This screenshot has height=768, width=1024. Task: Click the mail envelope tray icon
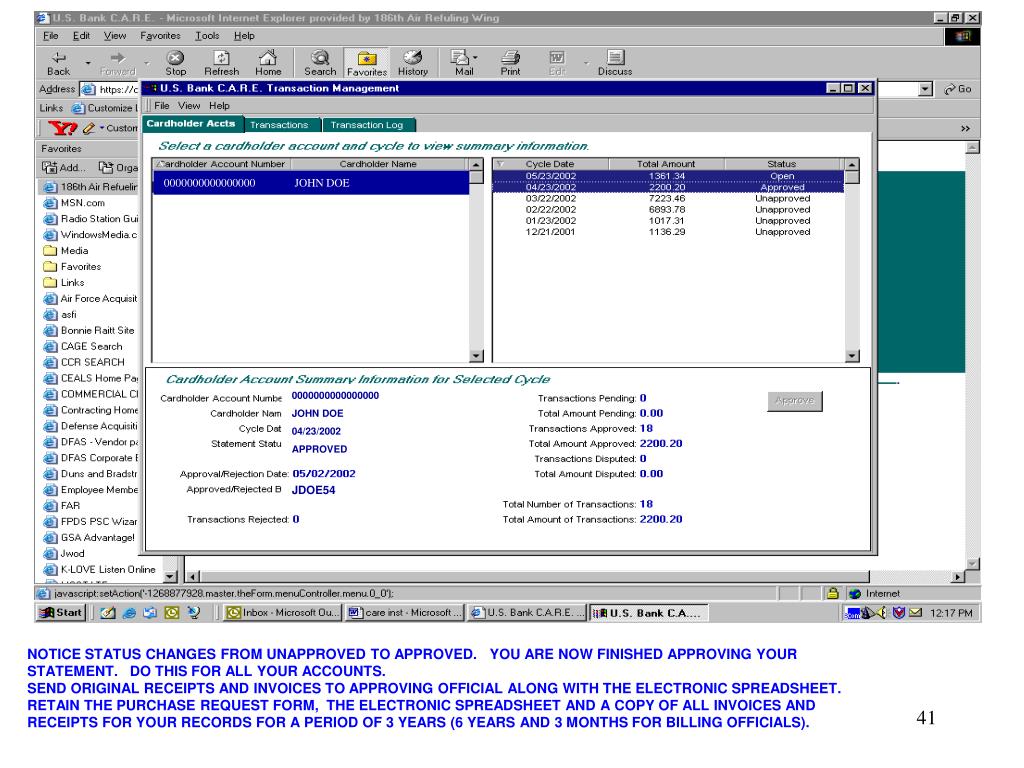pos(916,613)
